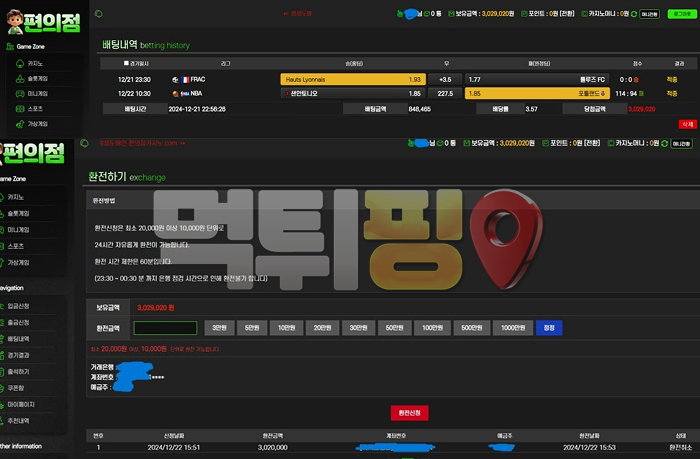The height and width of the screenshot is (459, 700).
Task: Open 추천내역 in navigation sidebar
Action: coord(18,421)
